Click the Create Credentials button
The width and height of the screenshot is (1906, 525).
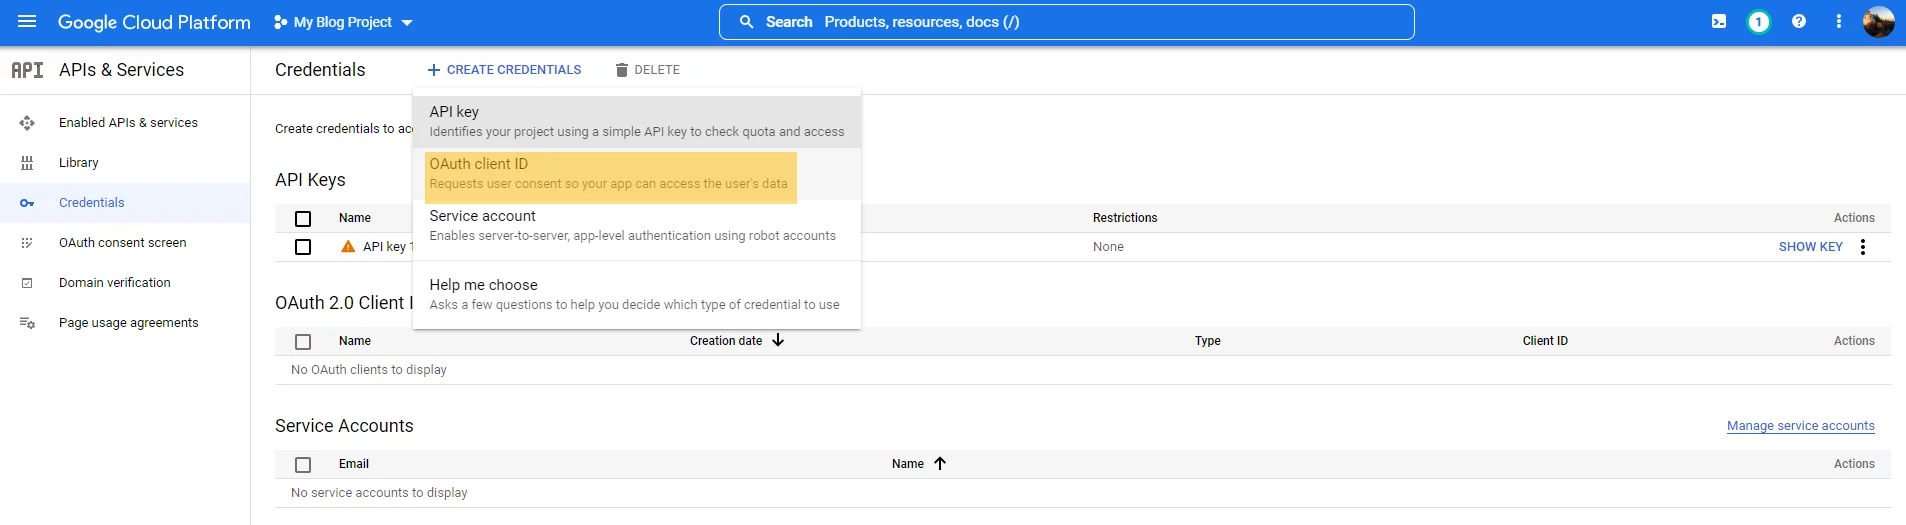(x=504, y=70)
